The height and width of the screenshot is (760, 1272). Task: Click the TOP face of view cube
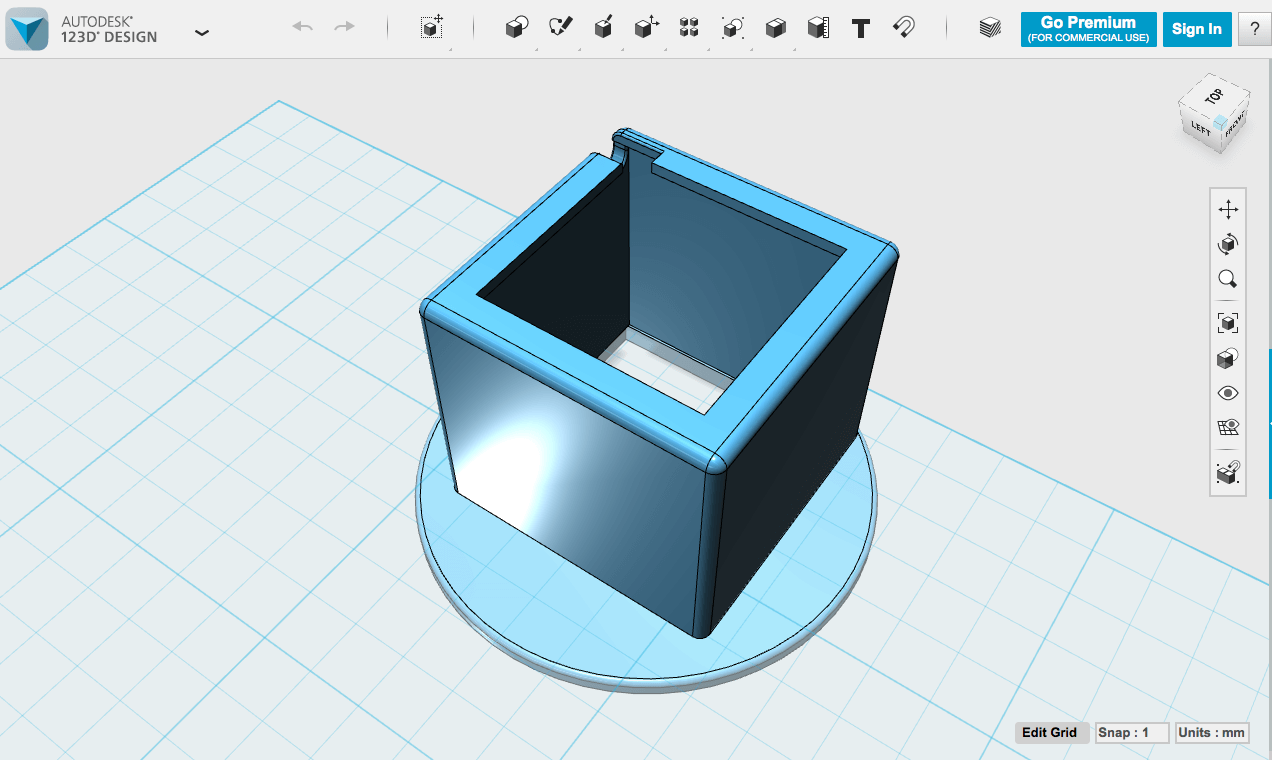pyautogui.click(x=1213, y=97)
